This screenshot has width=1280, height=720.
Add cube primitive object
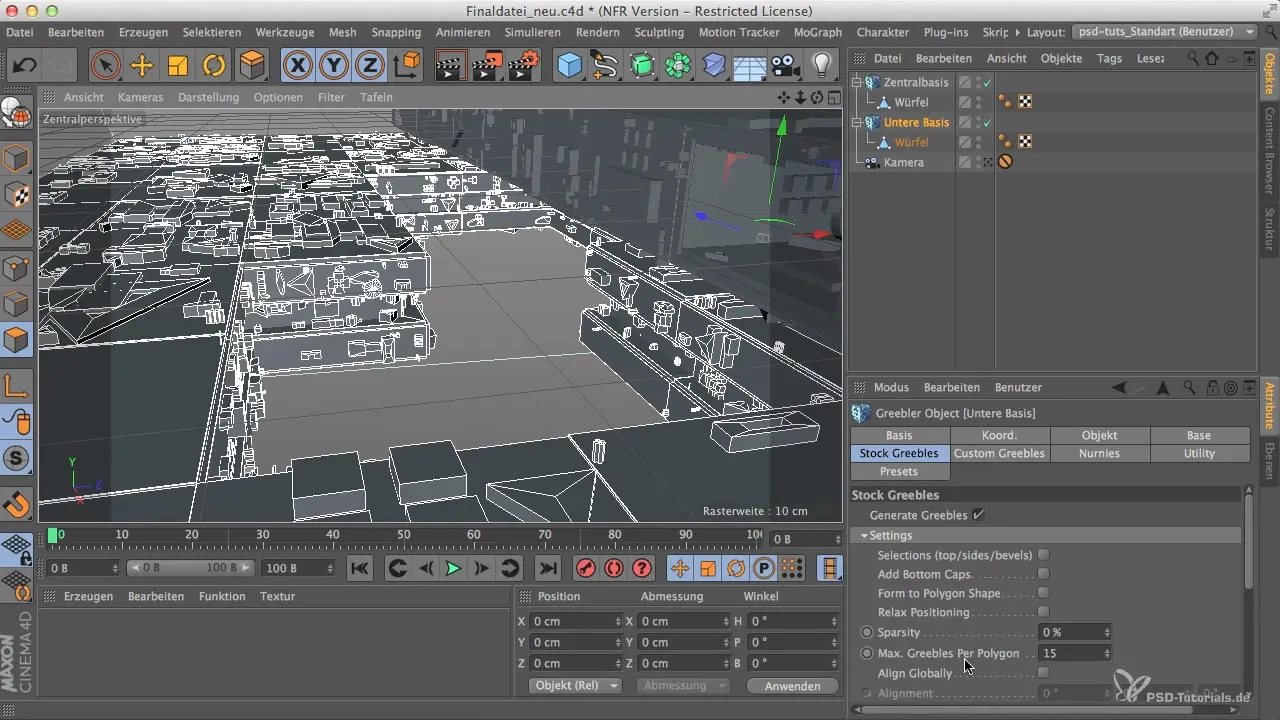(570, 66)
